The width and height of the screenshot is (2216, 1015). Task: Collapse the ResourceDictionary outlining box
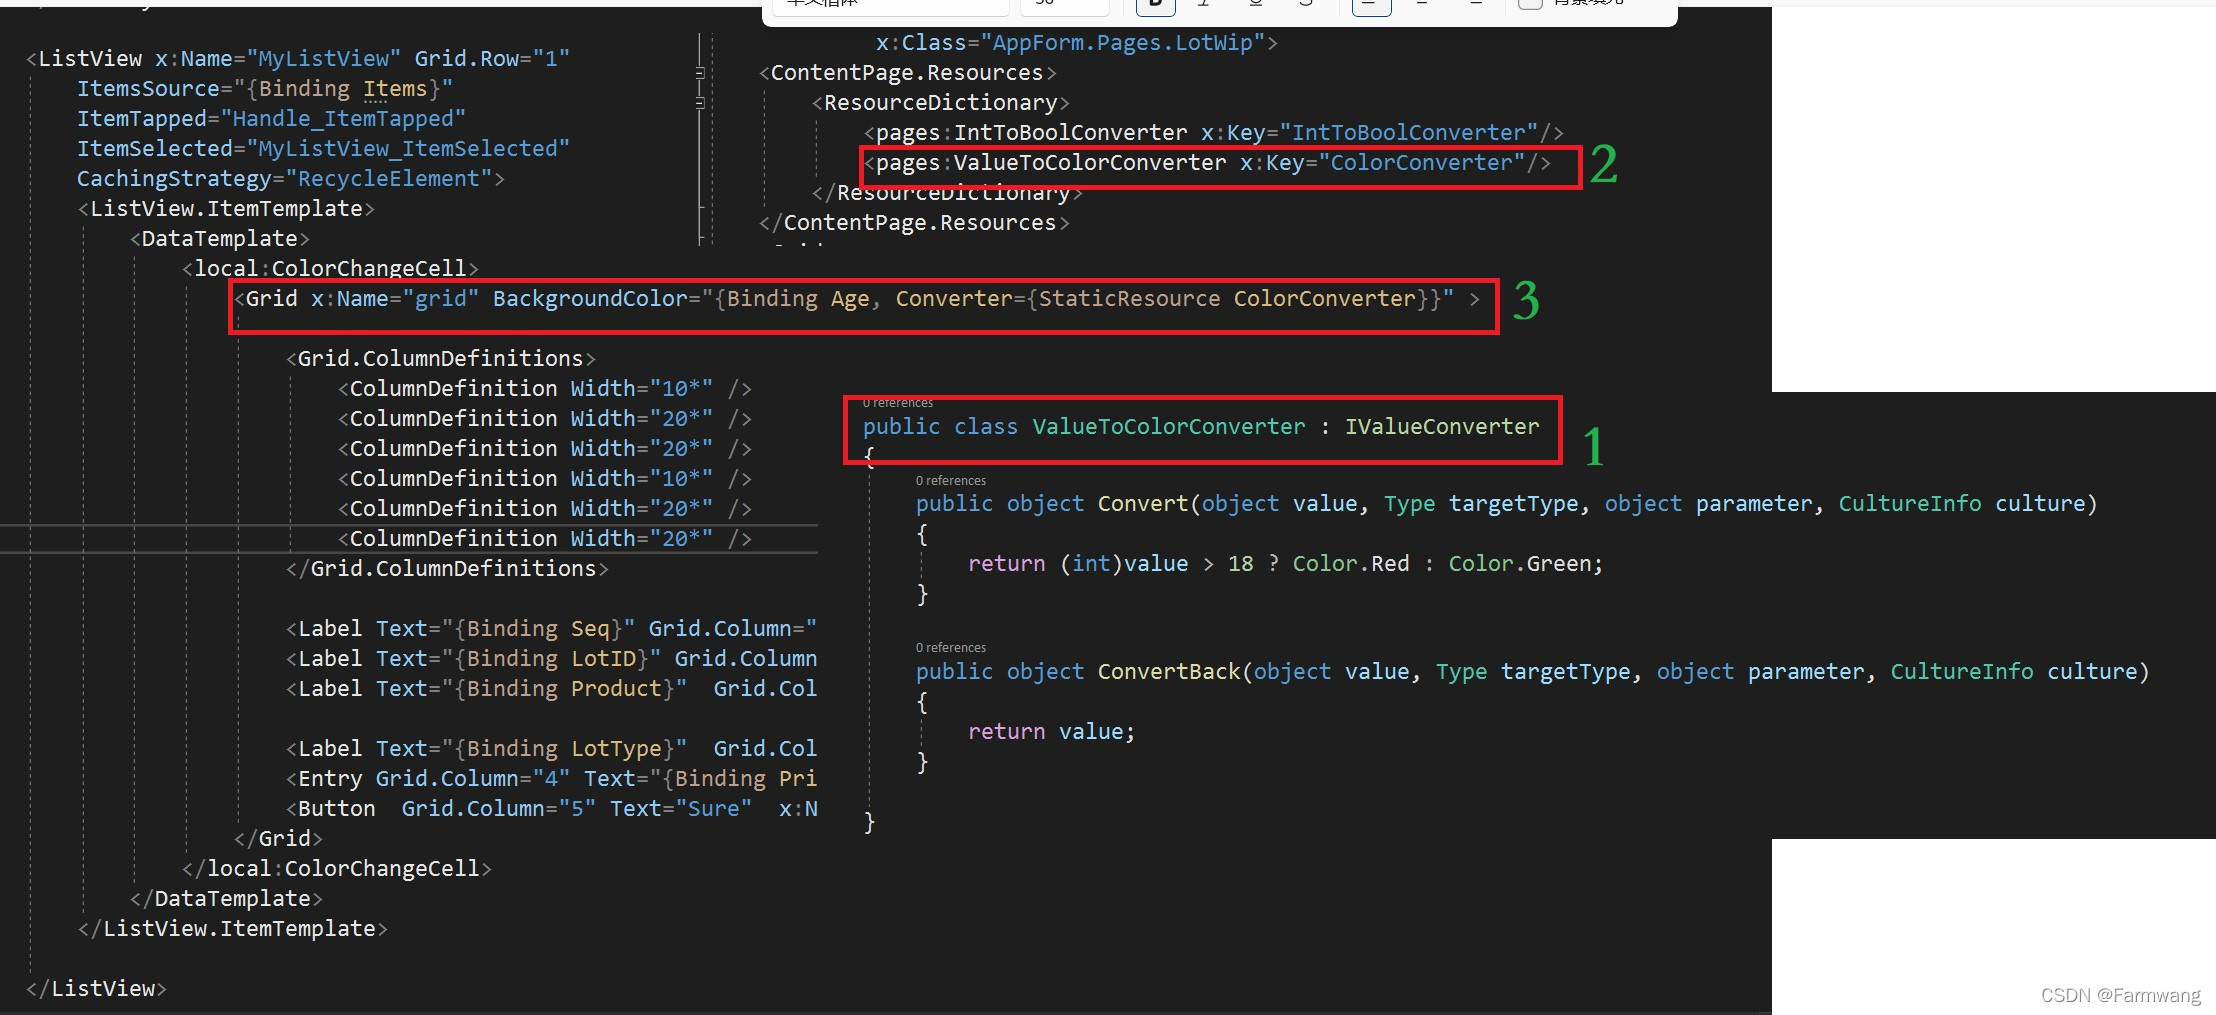pyautogui.click(x=700, y=103)
